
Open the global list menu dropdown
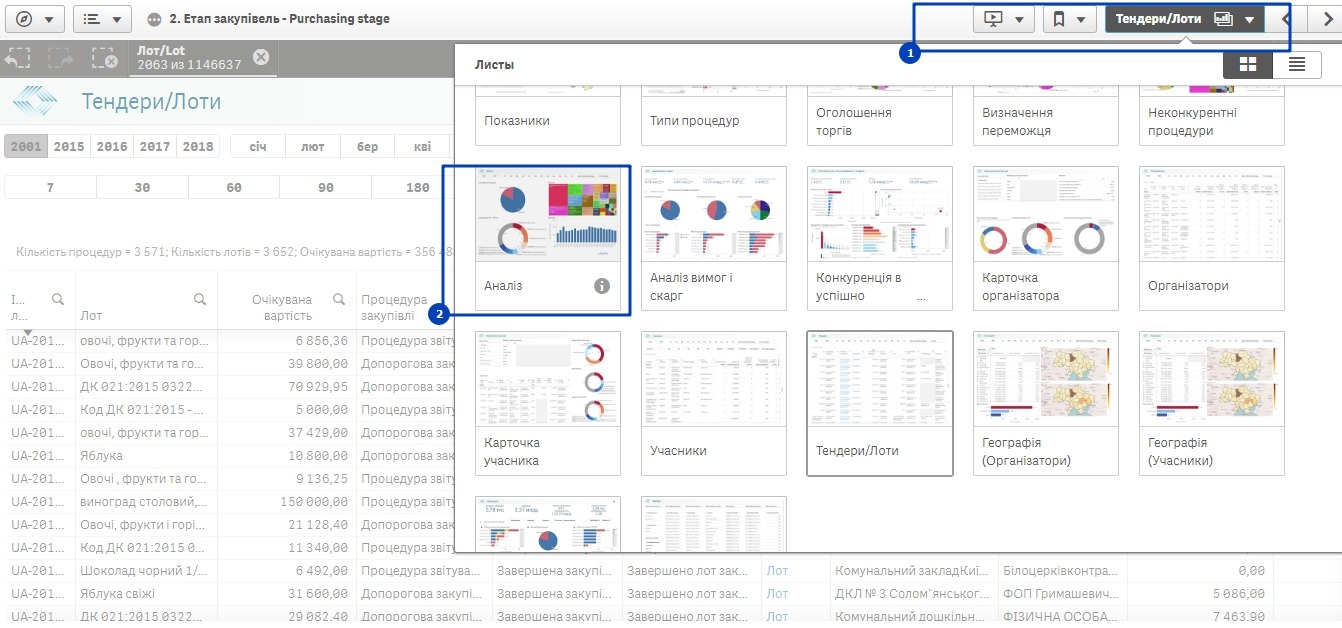(x=102, y=19)
